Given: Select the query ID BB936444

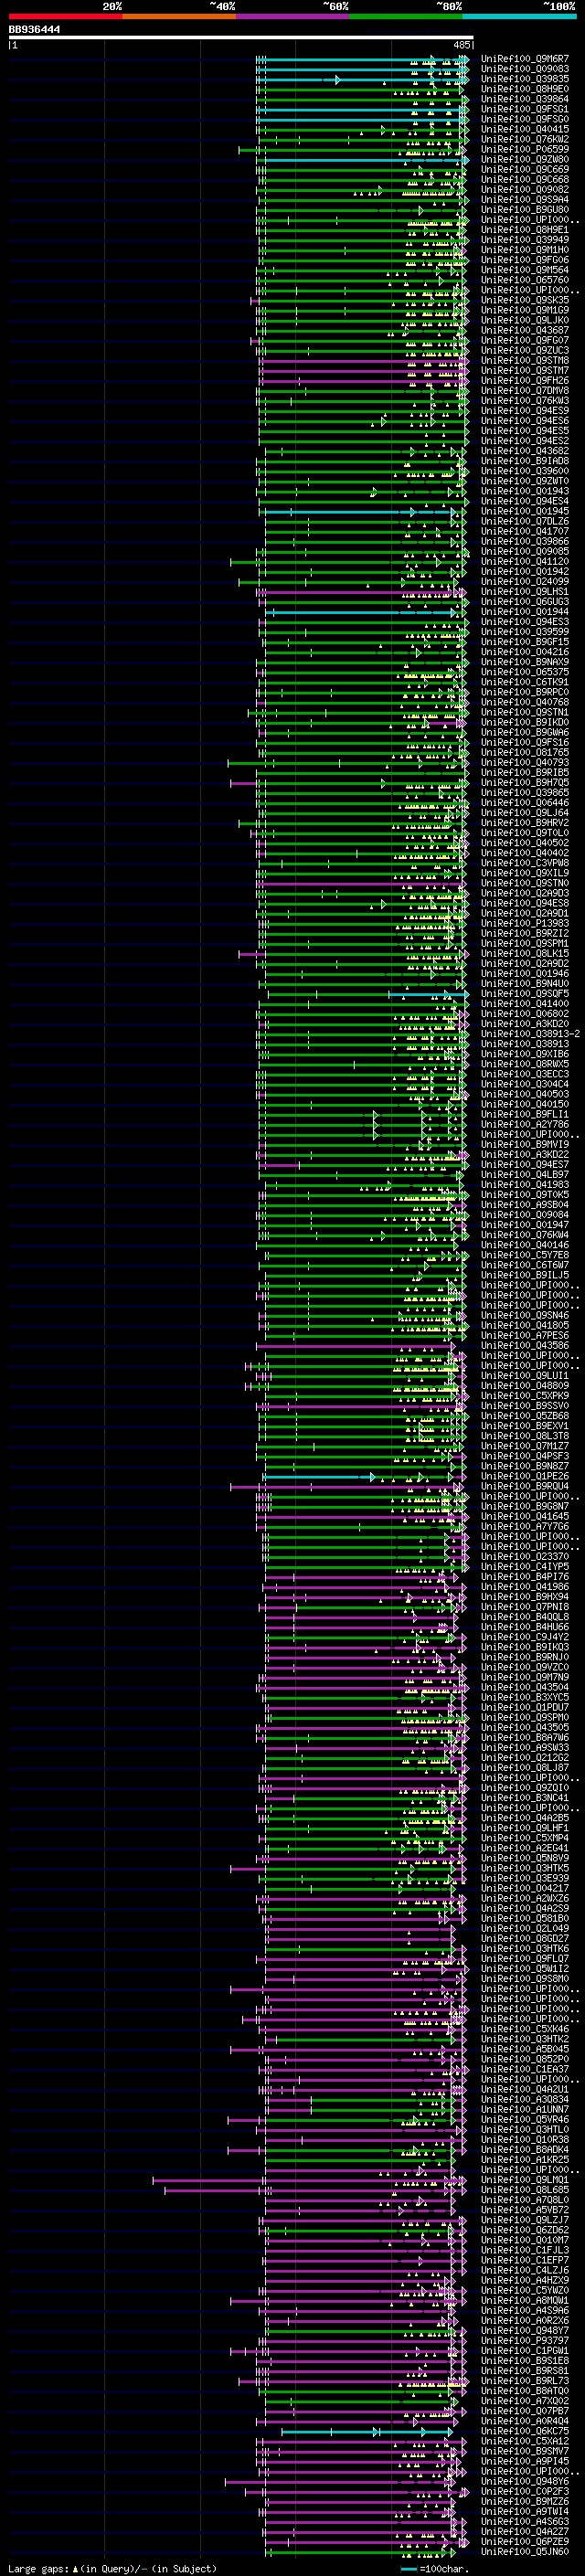Looking at the screenshot, I should (x=35, y=29).
